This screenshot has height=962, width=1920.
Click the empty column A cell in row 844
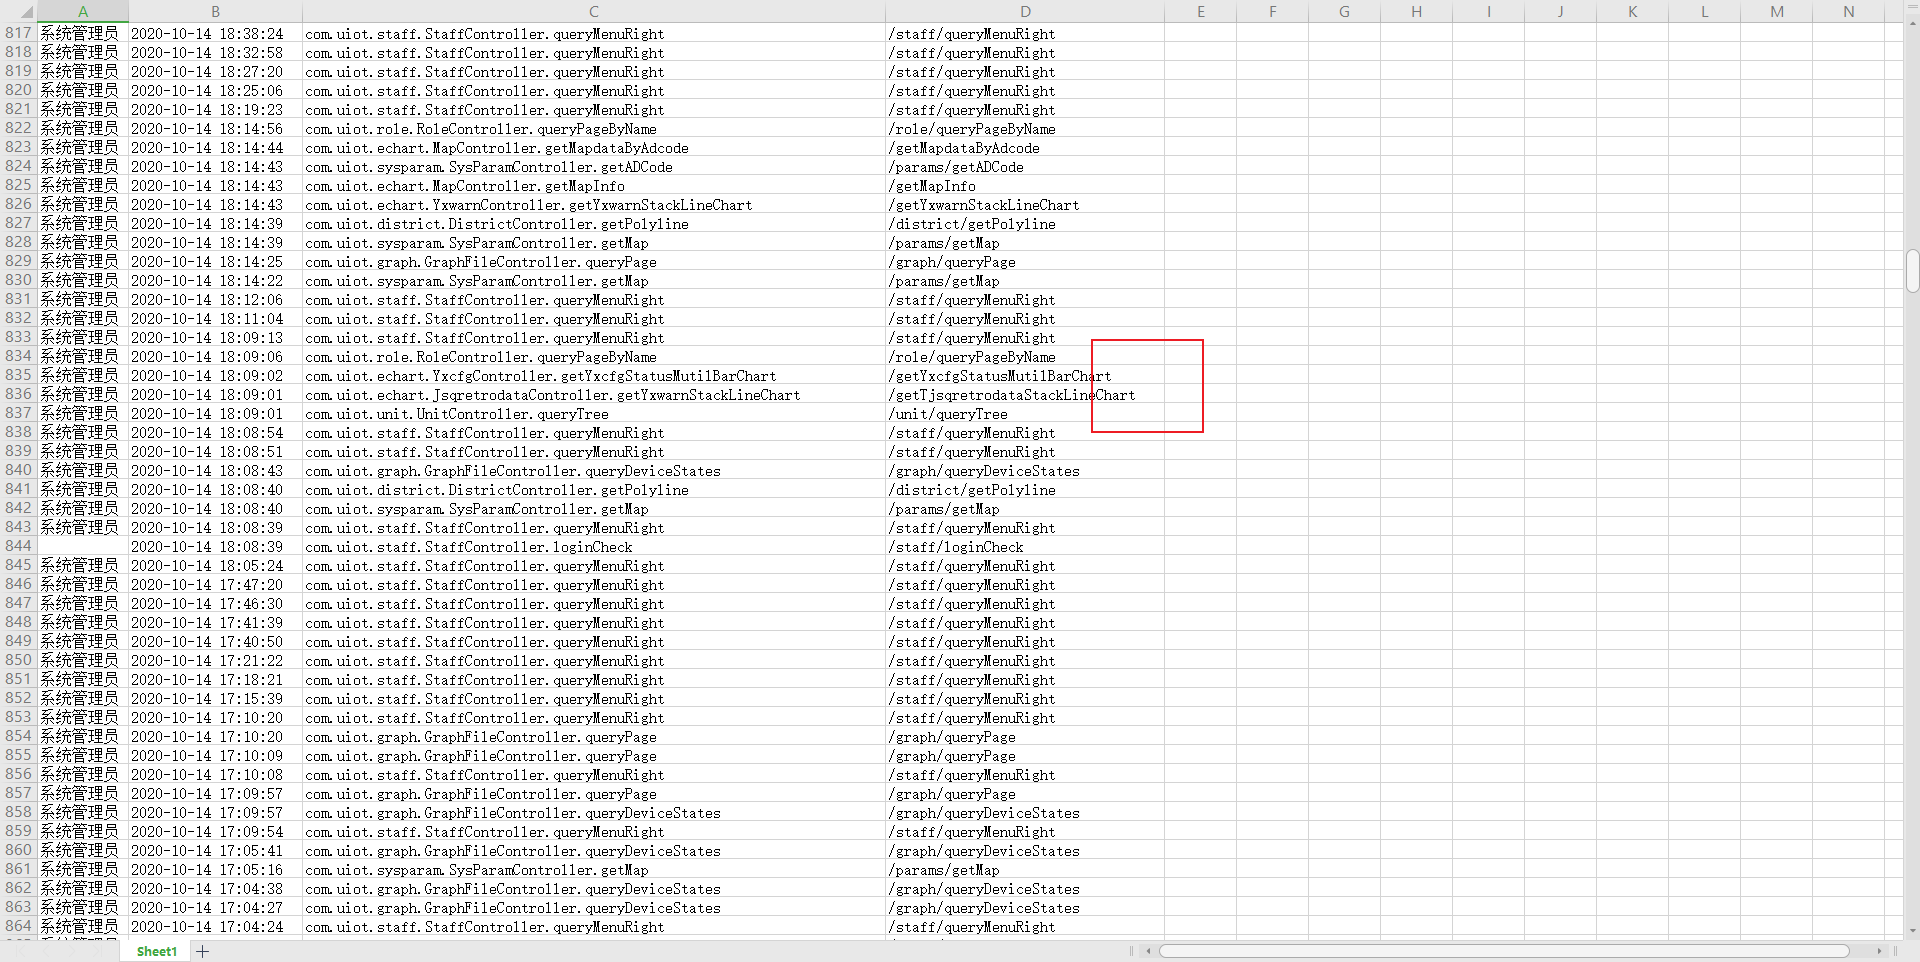(x=83, y=547)
